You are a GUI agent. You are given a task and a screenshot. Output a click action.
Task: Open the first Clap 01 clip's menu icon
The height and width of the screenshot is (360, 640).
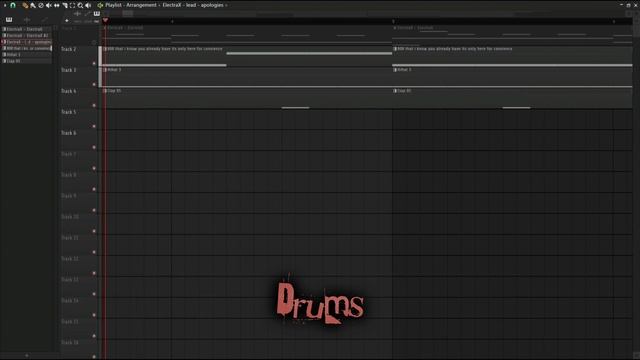click(x=105, y=91)
